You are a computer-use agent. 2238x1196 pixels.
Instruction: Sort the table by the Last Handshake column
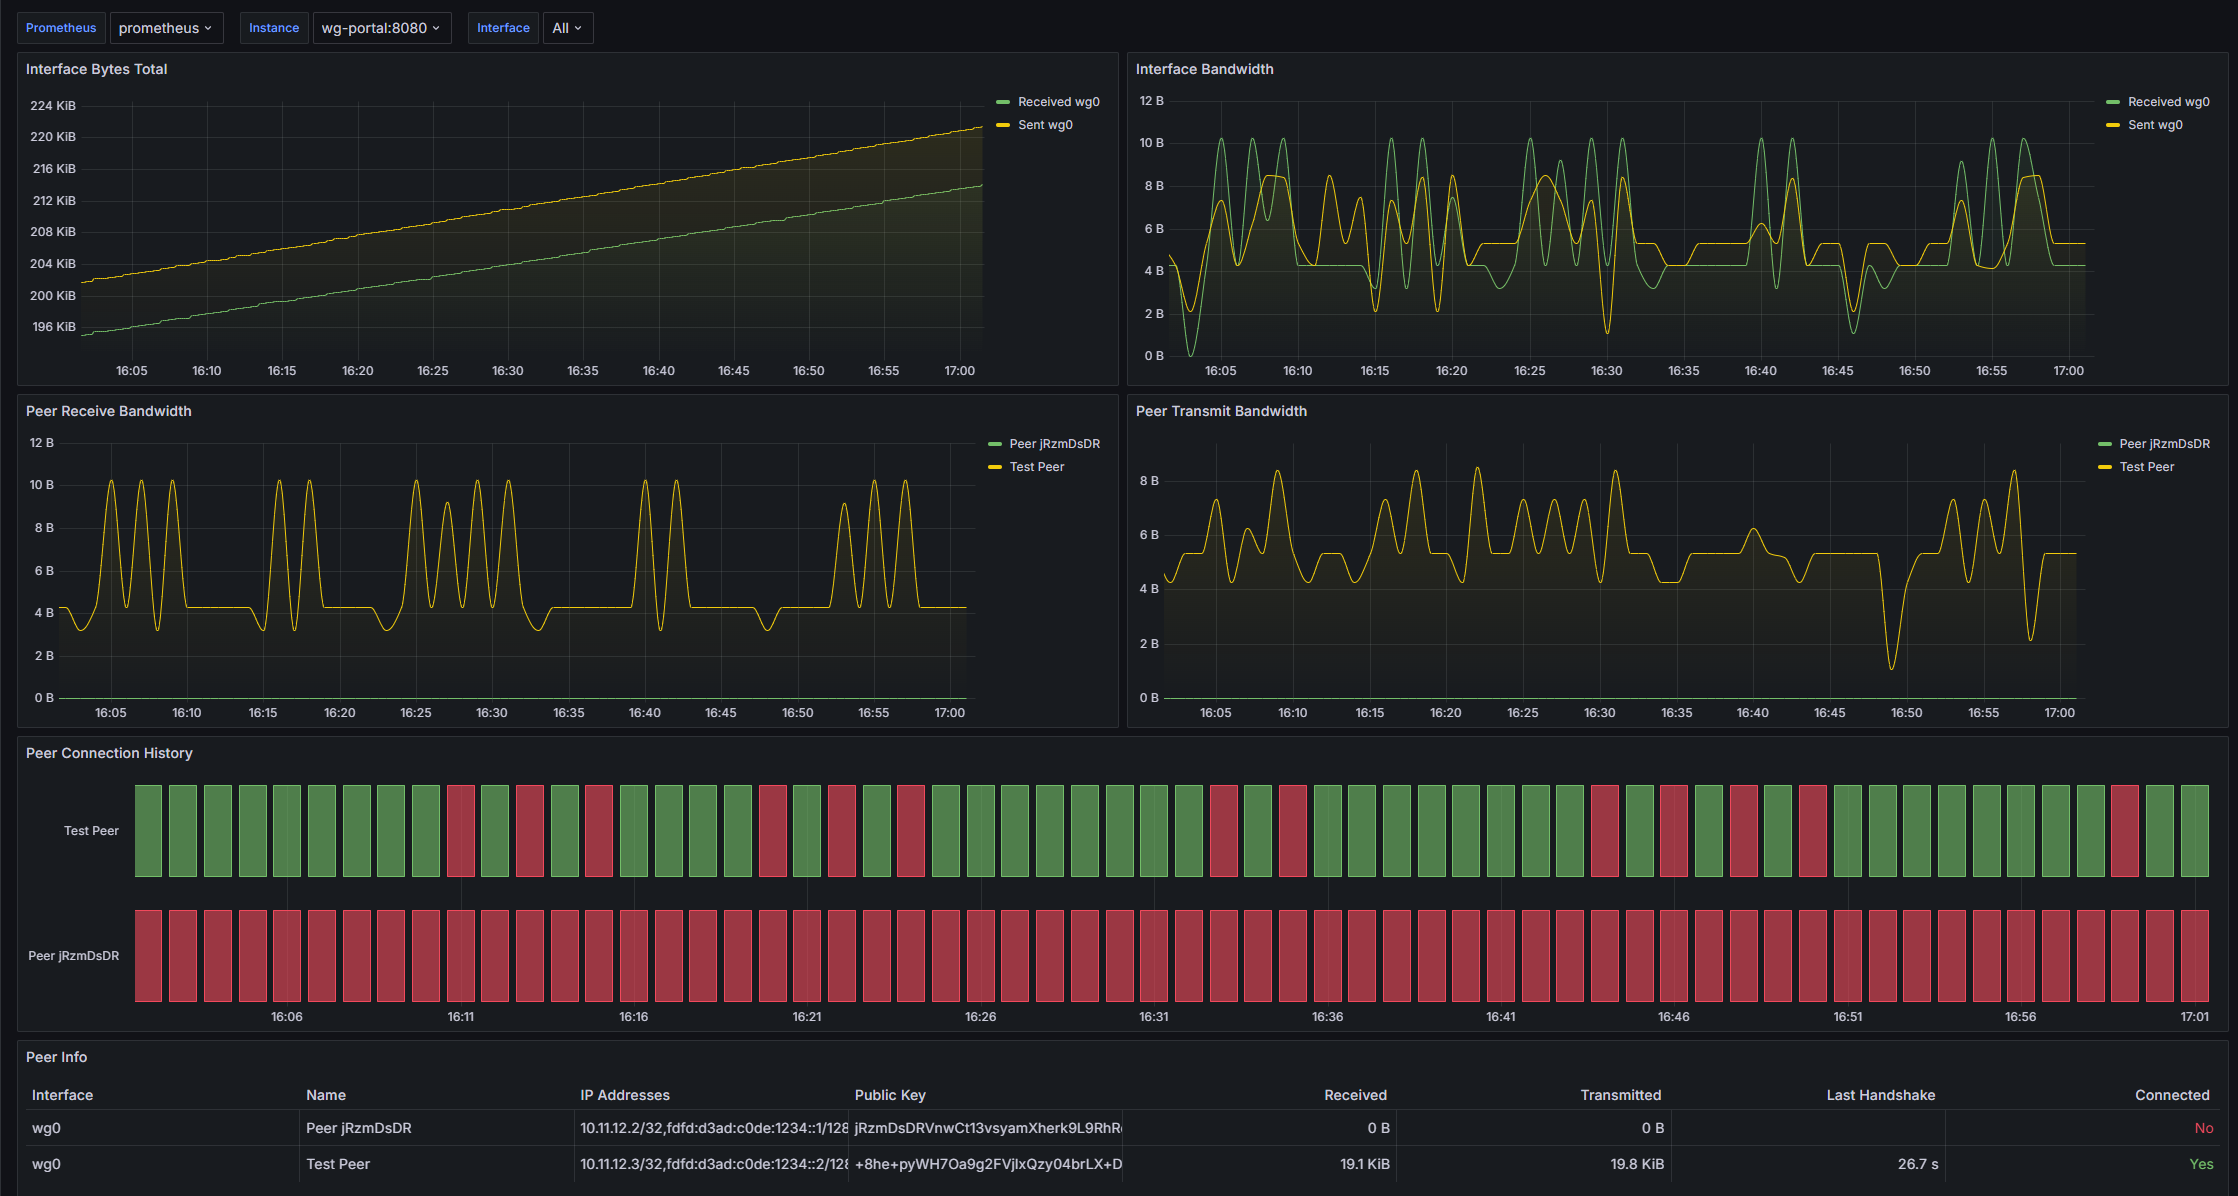click(1880, 1095)
